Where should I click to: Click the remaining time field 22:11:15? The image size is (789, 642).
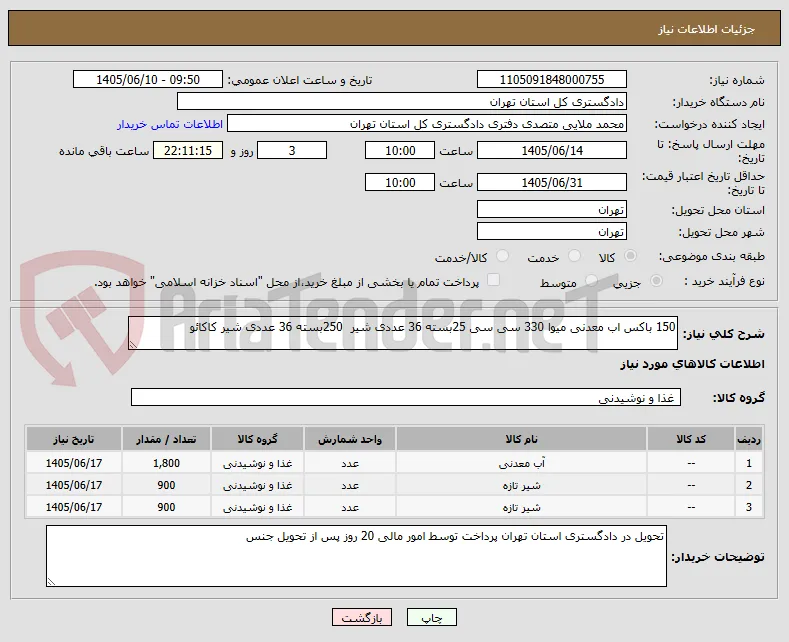[188, 150]
